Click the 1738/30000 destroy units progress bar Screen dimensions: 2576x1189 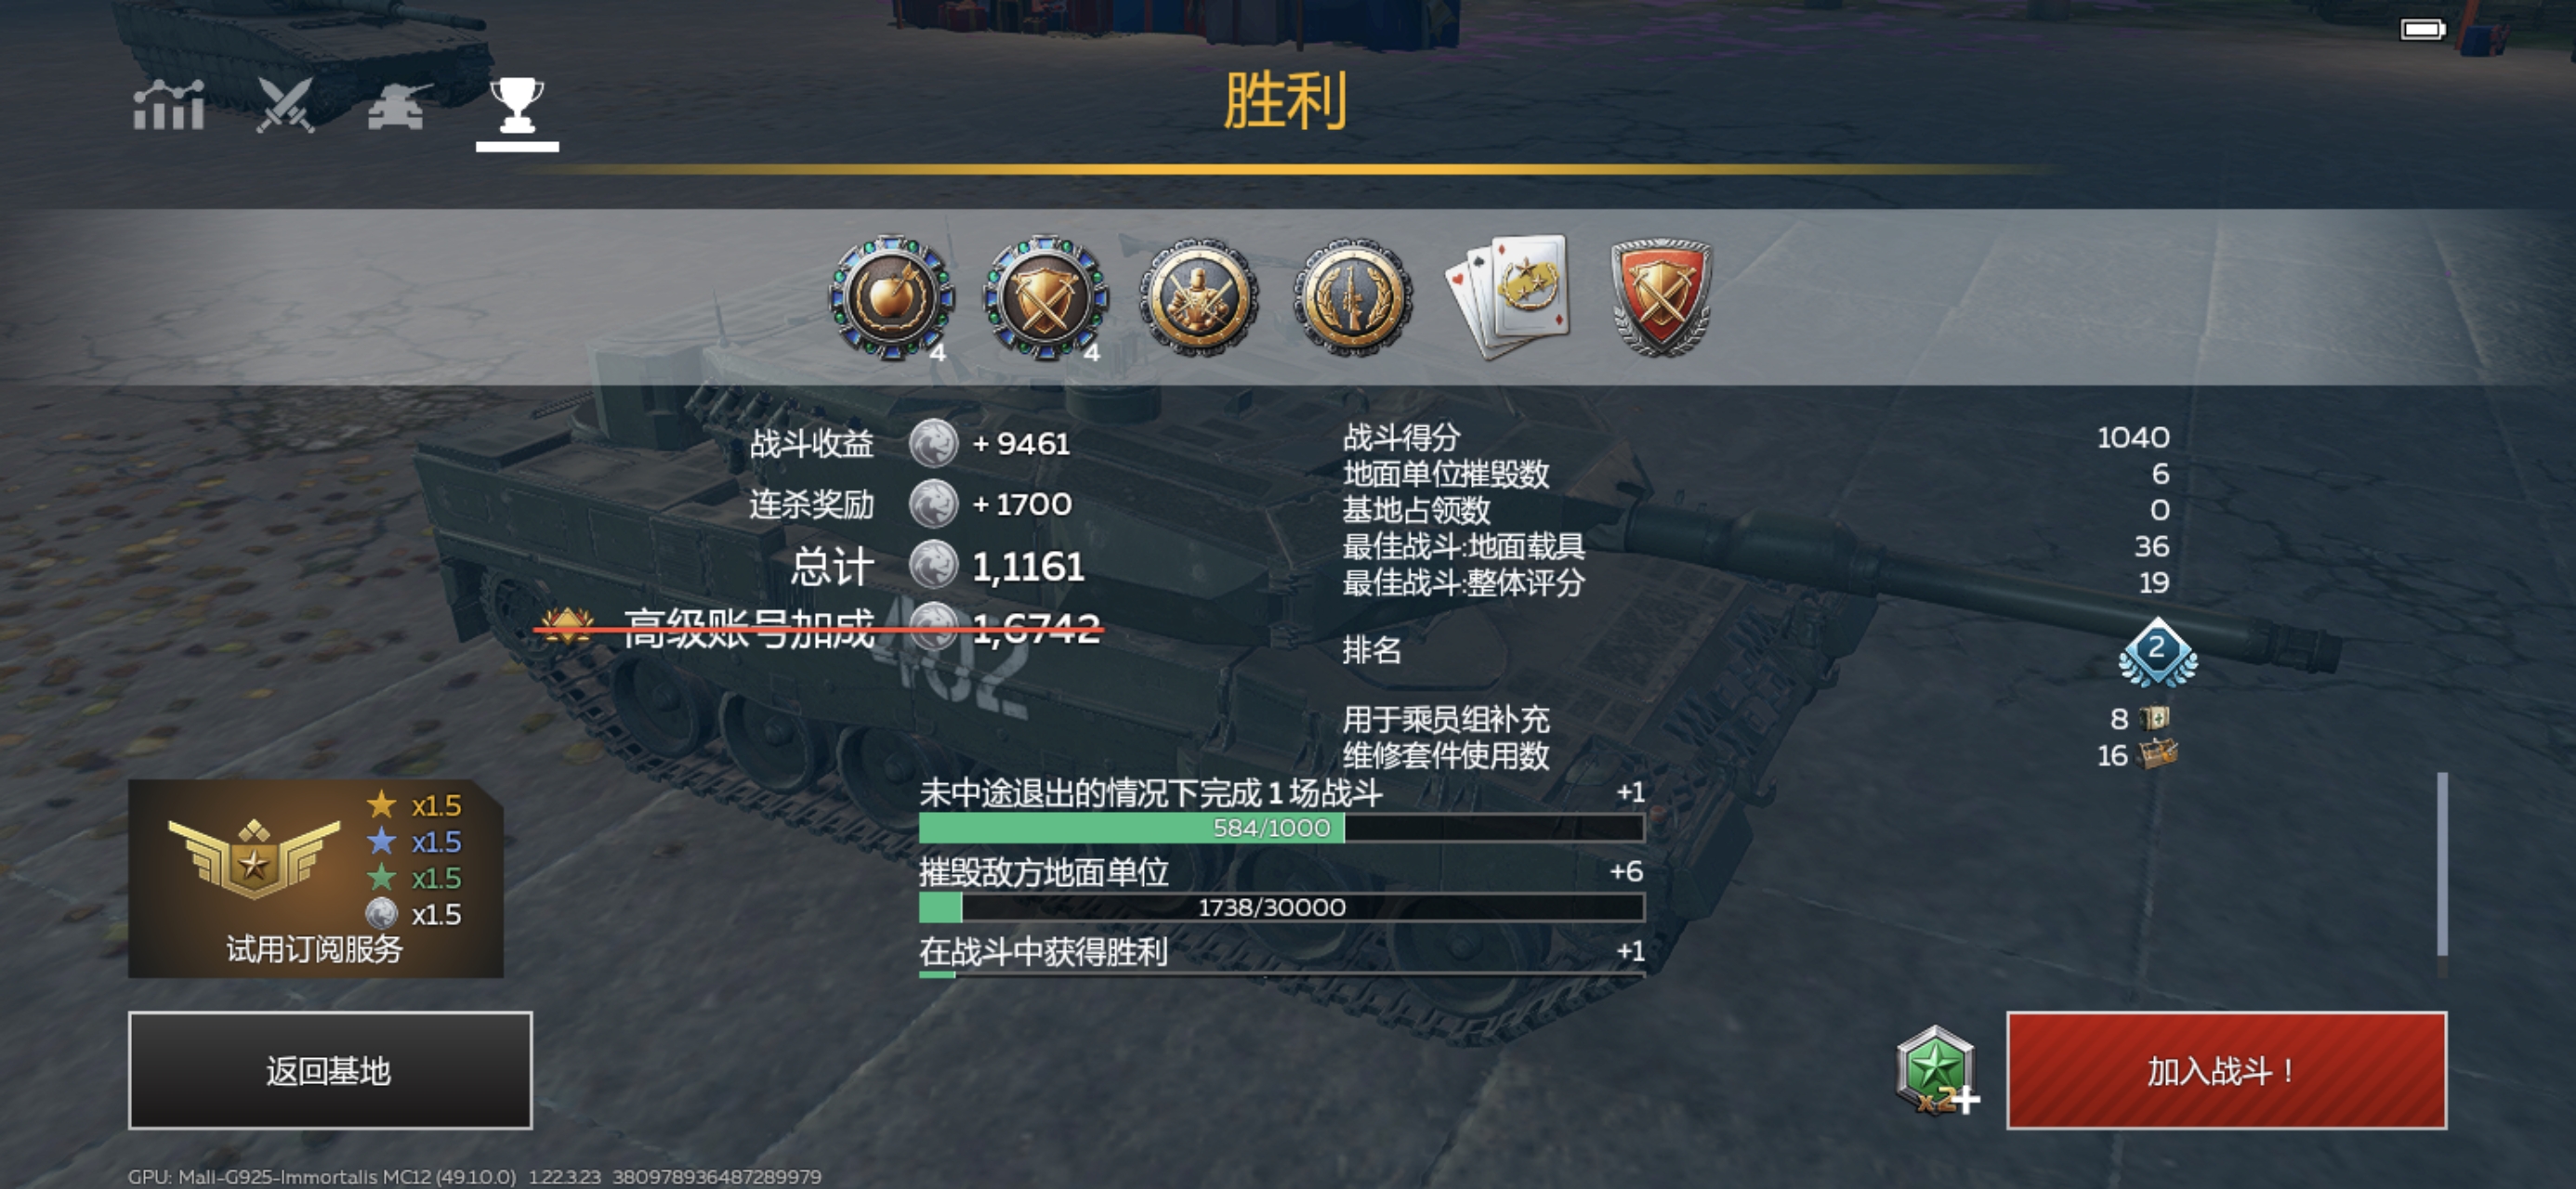(x=1281, y=907)
